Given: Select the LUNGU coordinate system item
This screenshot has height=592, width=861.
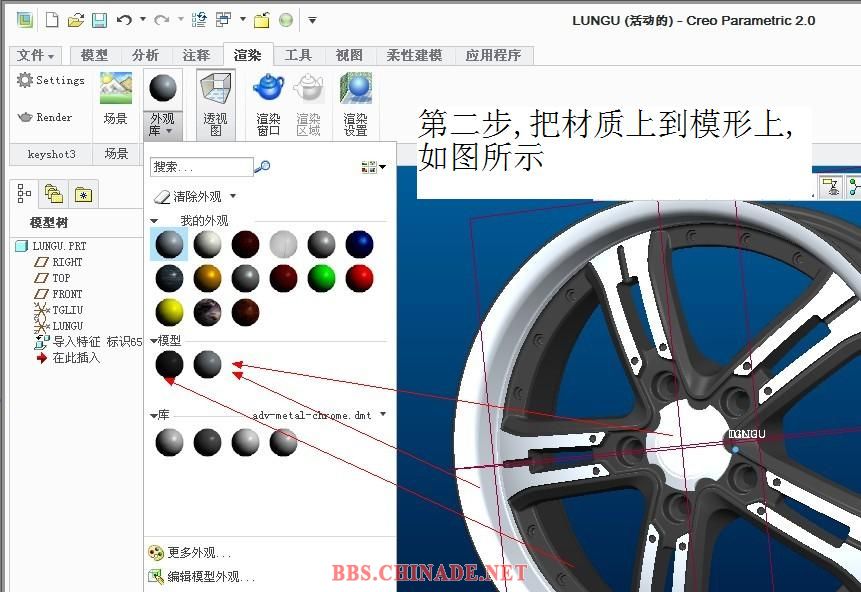Looking at the screenshot, I should tap(59, 326).
